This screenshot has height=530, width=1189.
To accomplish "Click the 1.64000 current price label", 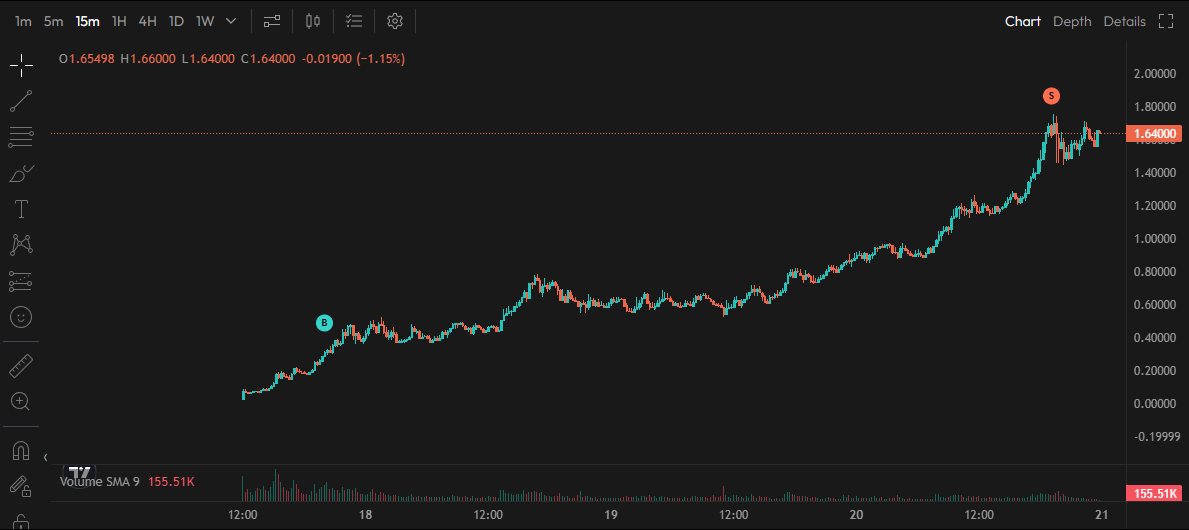I will click(1155, 134).
